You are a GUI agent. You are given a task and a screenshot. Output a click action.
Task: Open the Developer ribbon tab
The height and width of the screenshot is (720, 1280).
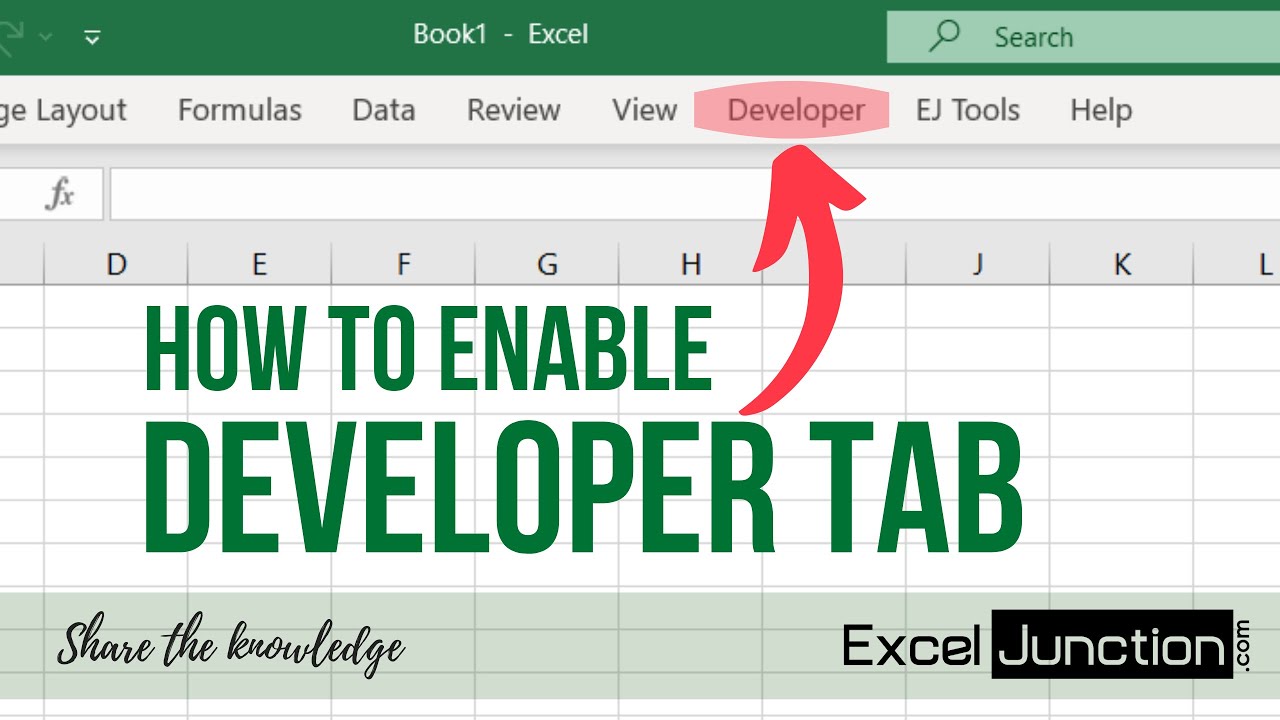(796, 110)
